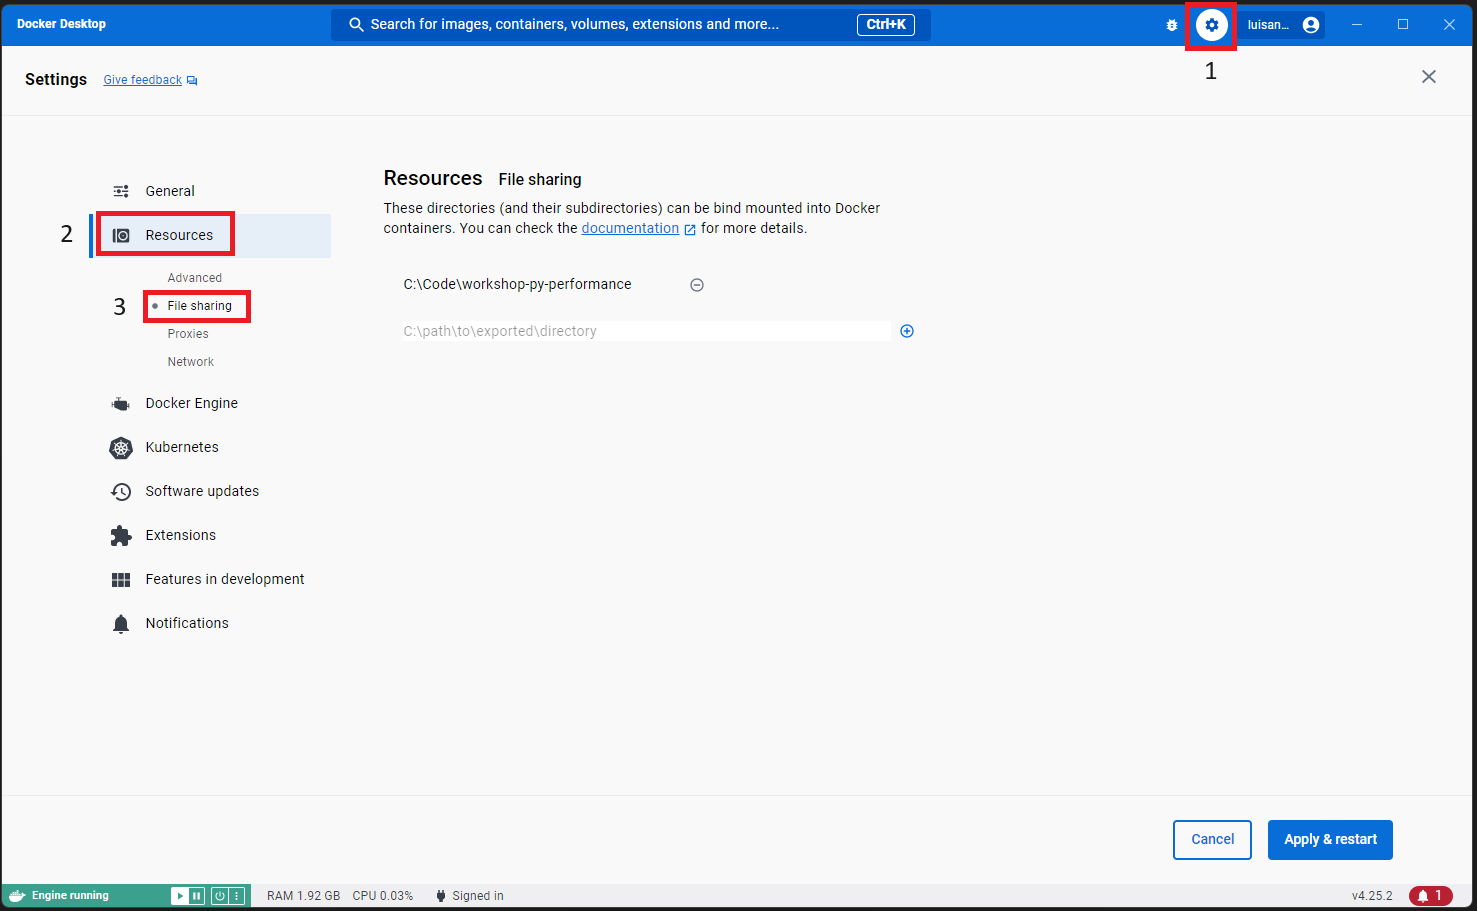Click the Signed in status
The width and height of the screenshot is (1477, 911).
[x=469, y=896]
